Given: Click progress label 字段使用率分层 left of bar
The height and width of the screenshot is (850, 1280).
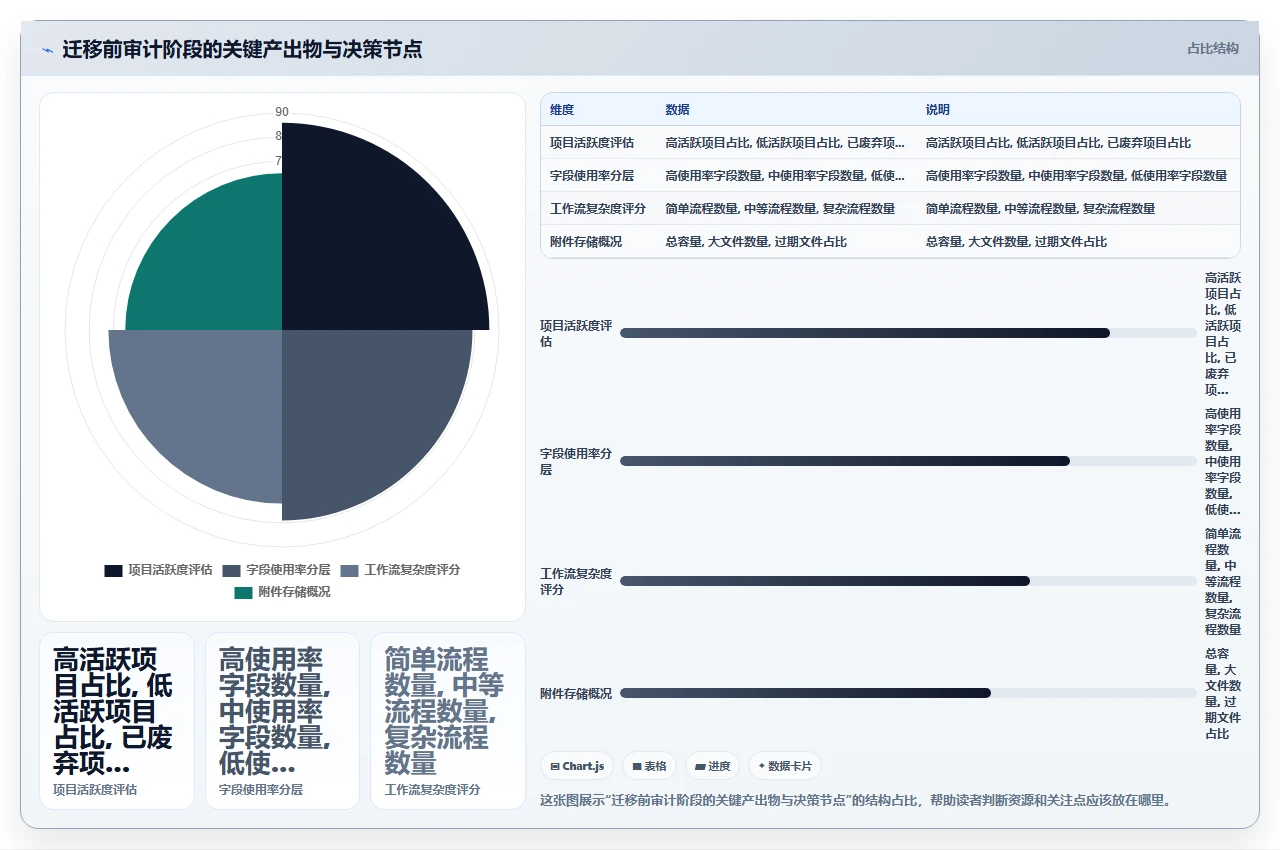Looking at the screenshot, I should pos(576,461).
